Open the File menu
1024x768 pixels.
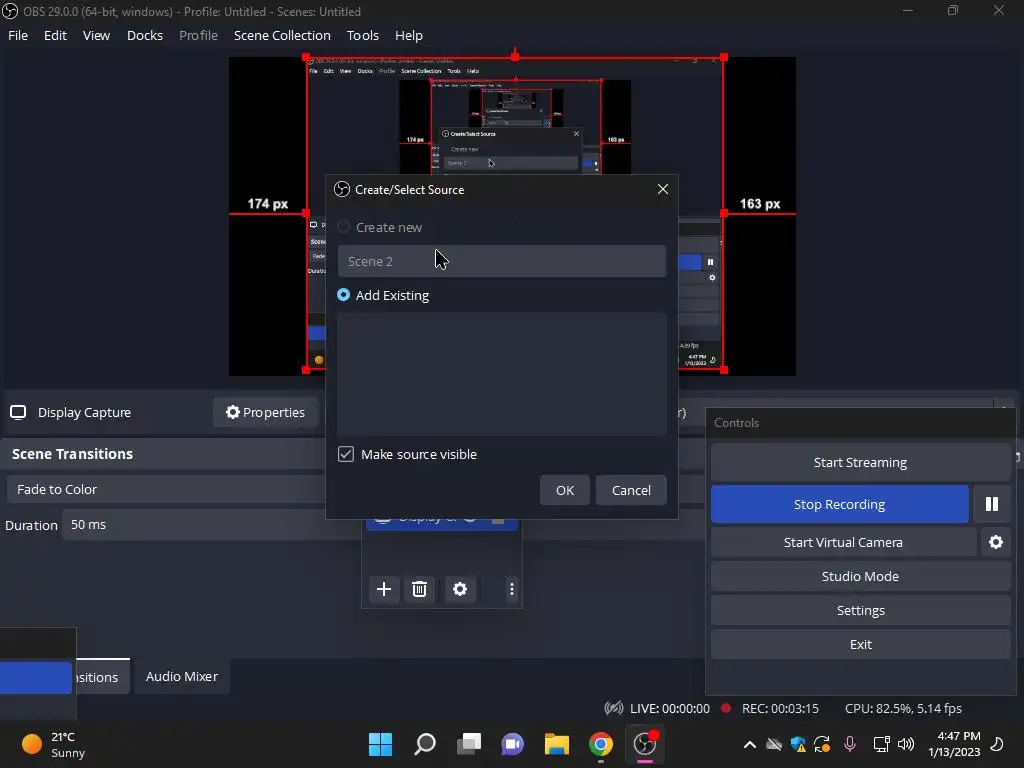tap(18, 35)
